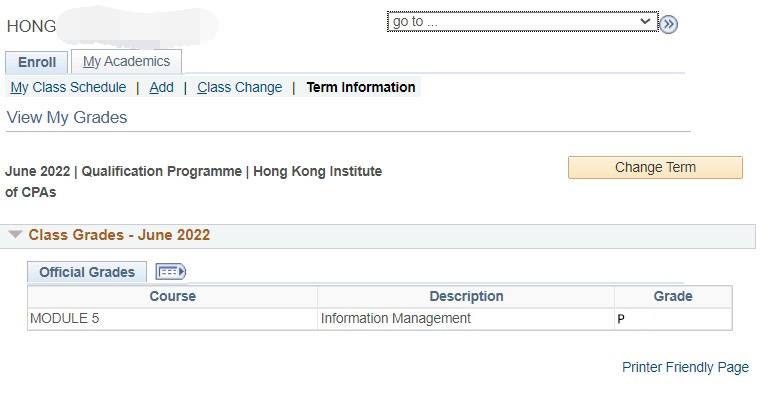Go to Class Change page
The height and width of the screenshot is (403, 777).
pos(239,87)
